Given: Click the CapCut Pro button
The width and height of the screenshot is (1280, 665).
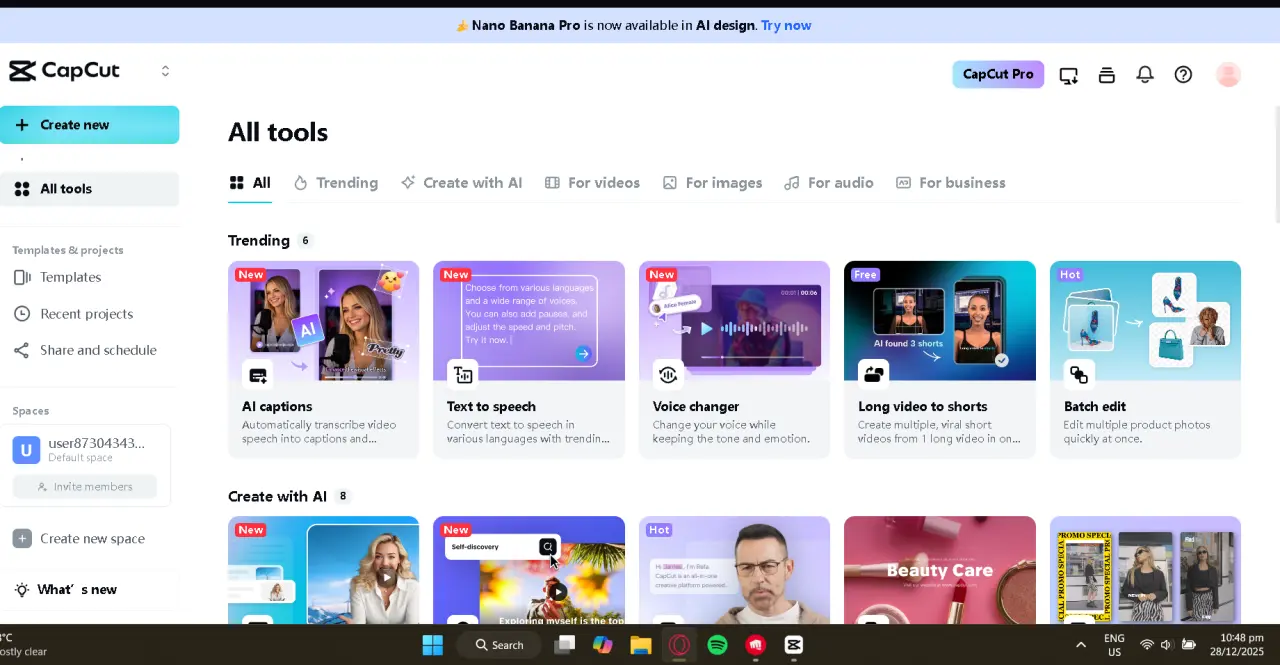Looking at the screenshot, I should coord(998,74).
